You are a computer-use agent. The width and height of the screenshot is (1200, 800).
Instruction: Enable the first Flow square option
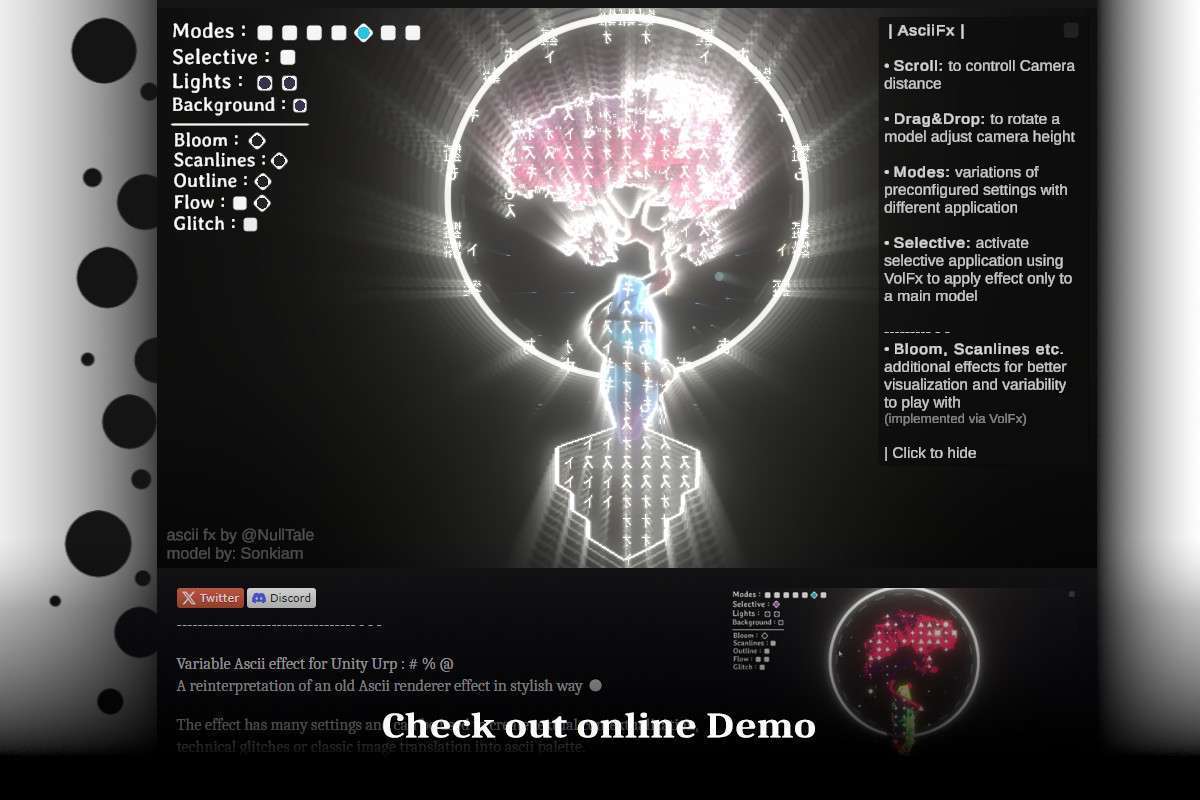click(240, 203)
